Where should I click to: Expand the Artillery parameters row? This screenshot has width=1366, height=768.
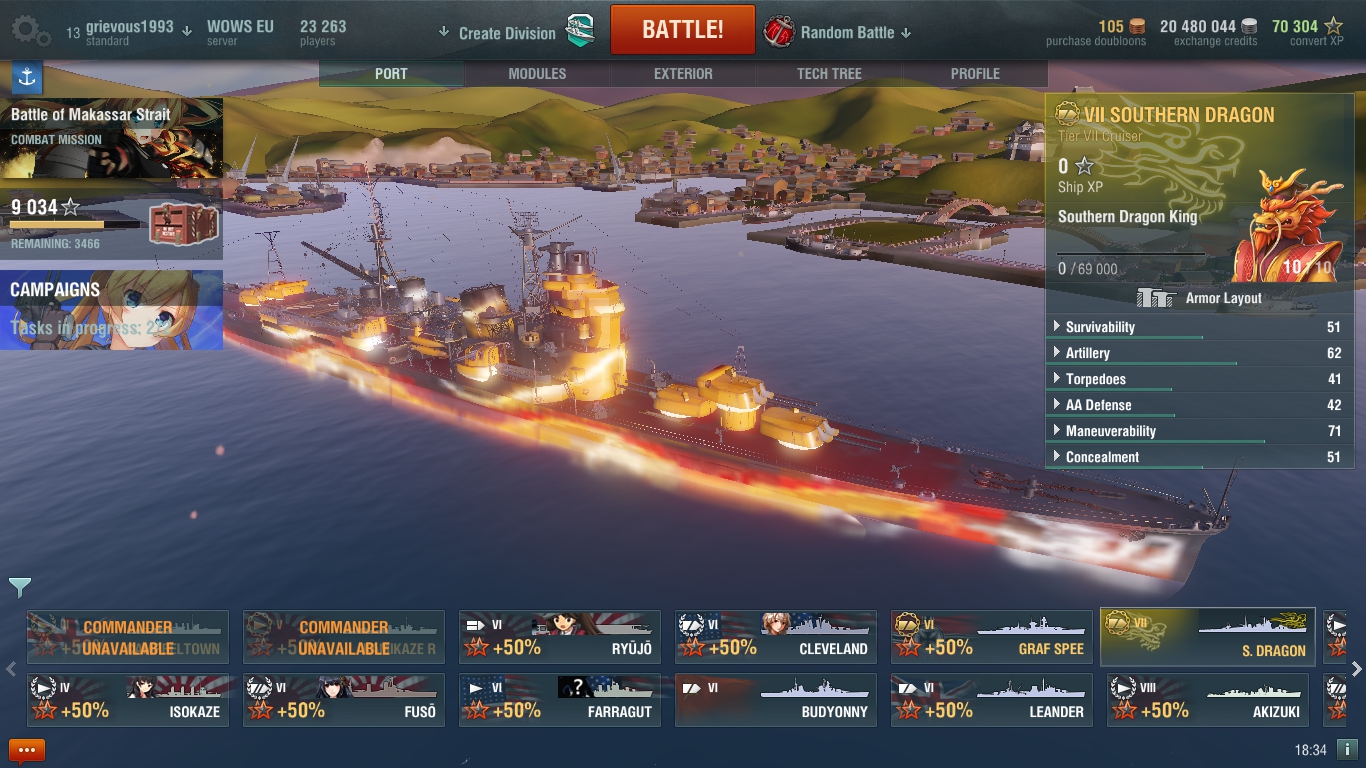point(1199,353)
